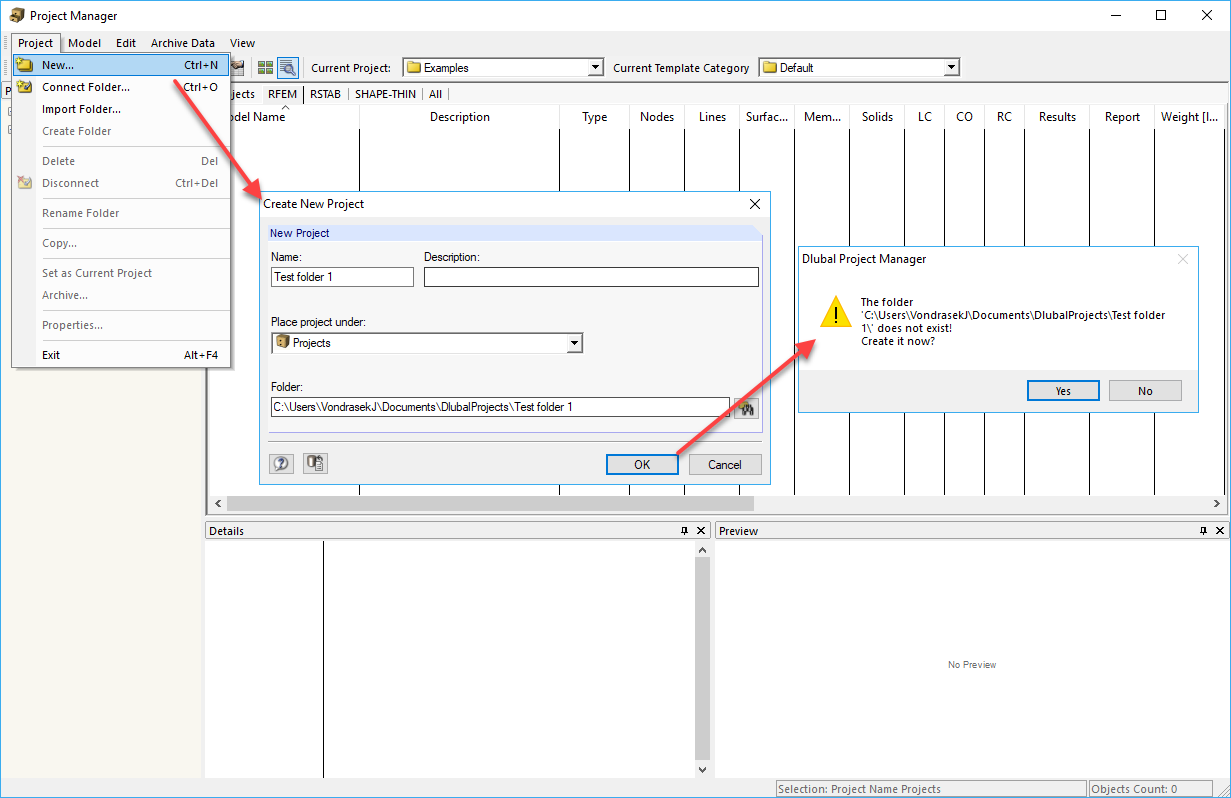Switch to thumbnail view toolbar icon
Viewport: 1231px width, 798px height.
[x=265, y=68]
